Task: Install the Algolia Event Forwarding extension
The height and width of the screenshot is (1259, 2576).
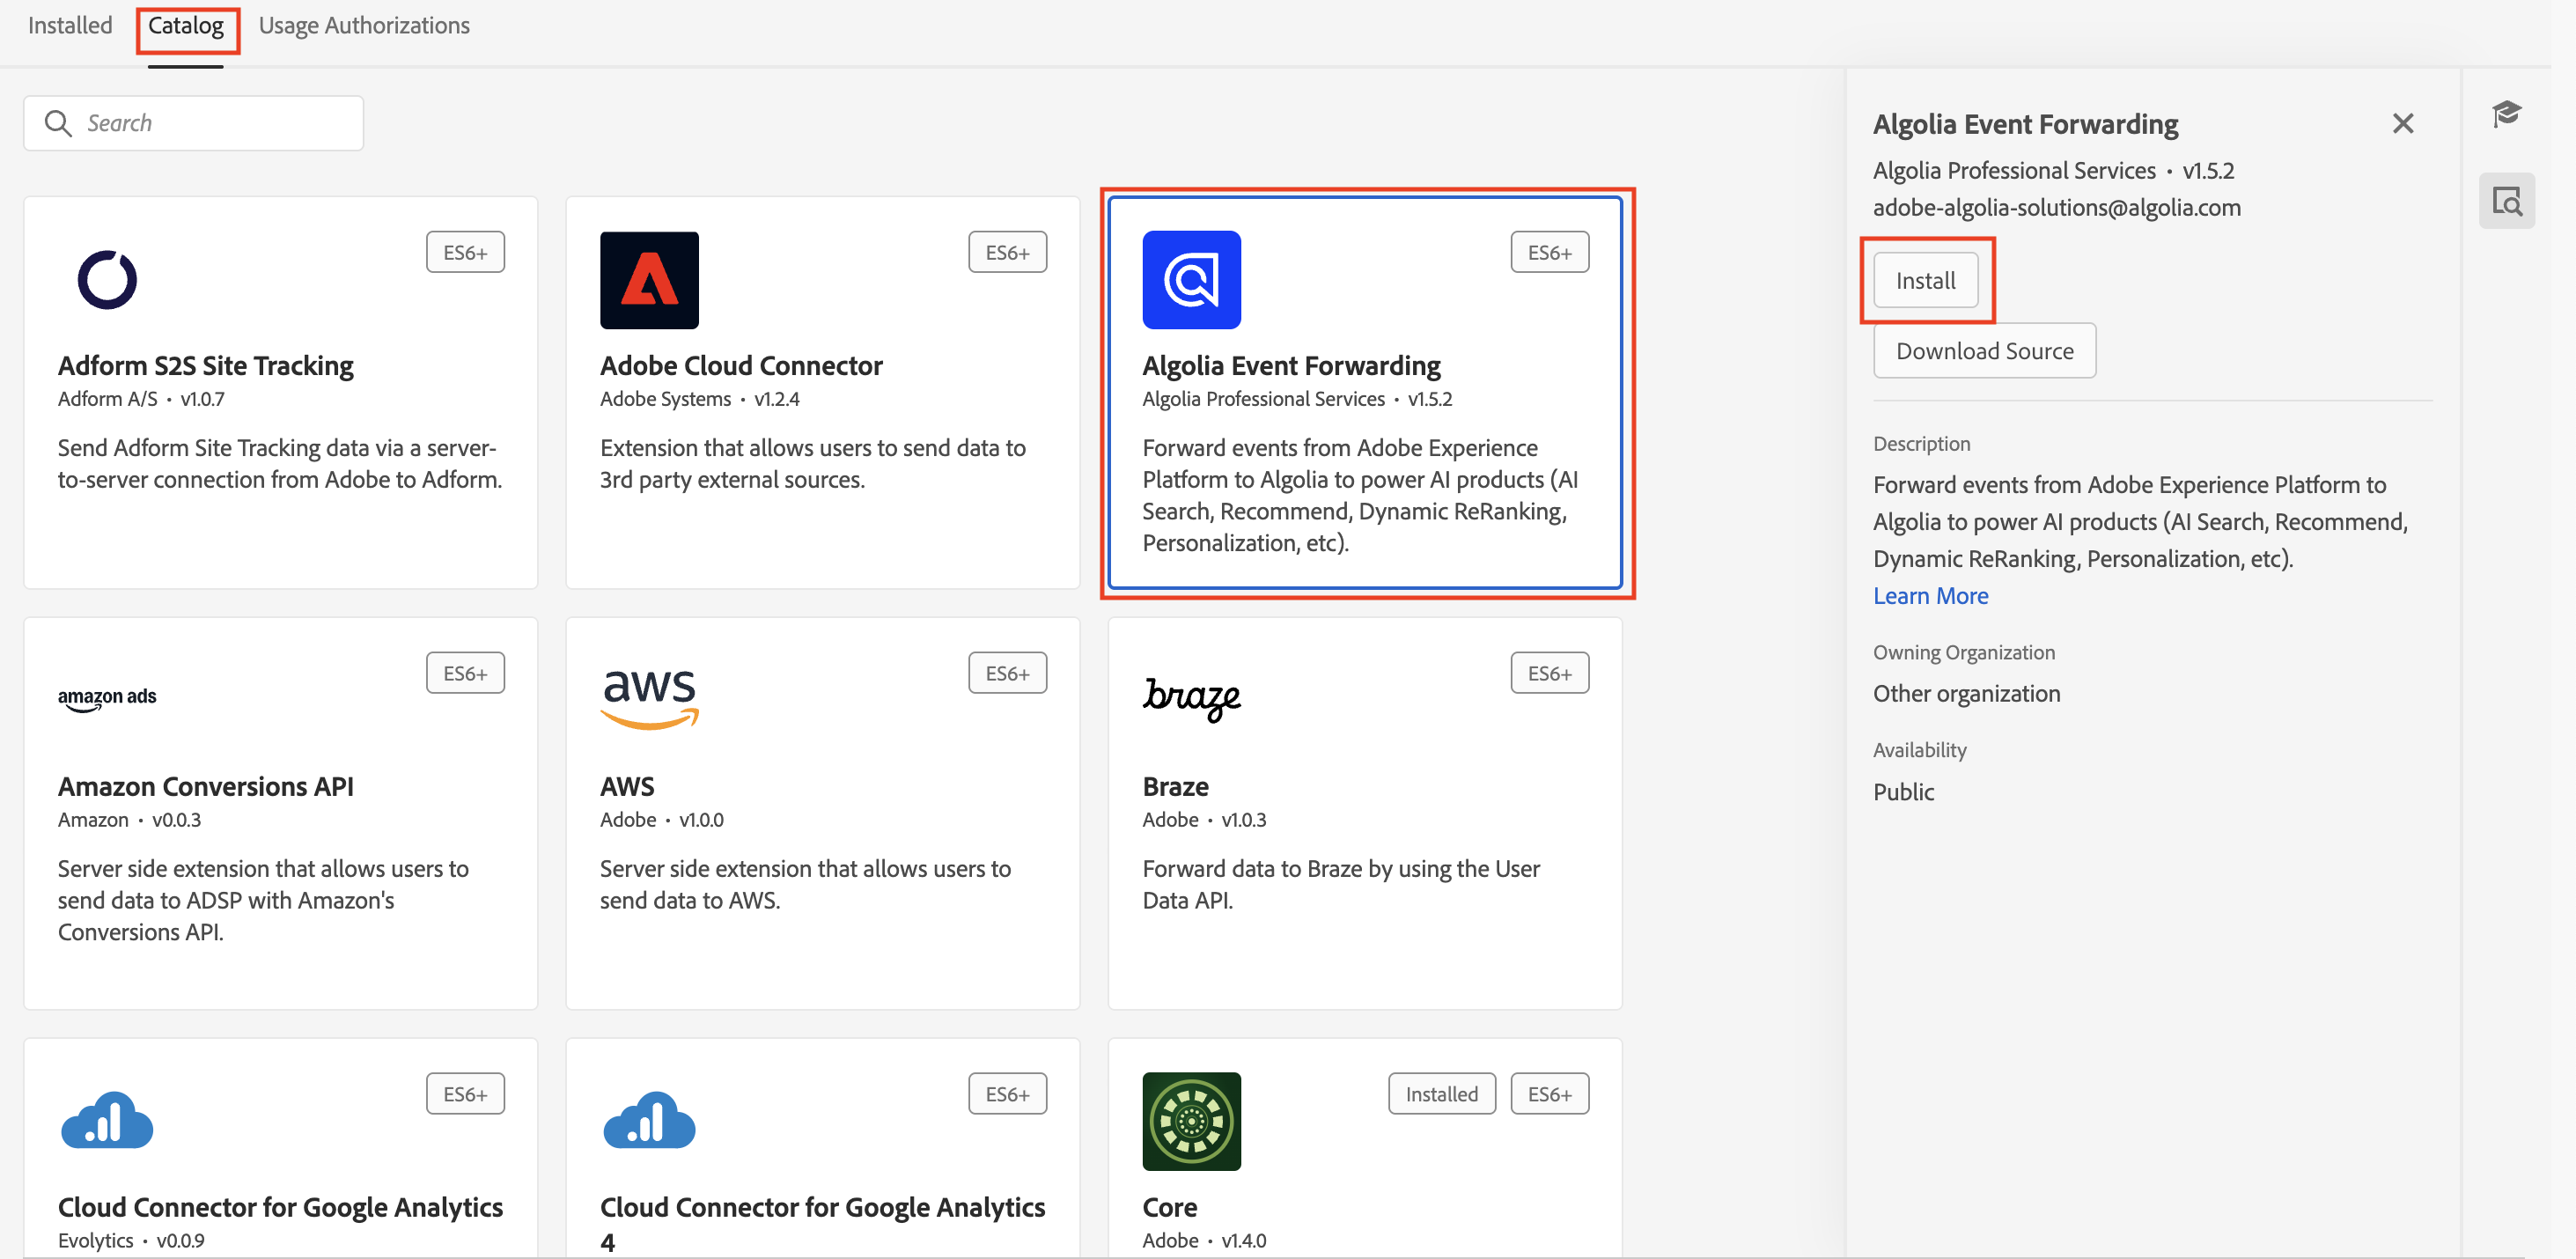Action: pyautogui.click(x=1925, y=280)
